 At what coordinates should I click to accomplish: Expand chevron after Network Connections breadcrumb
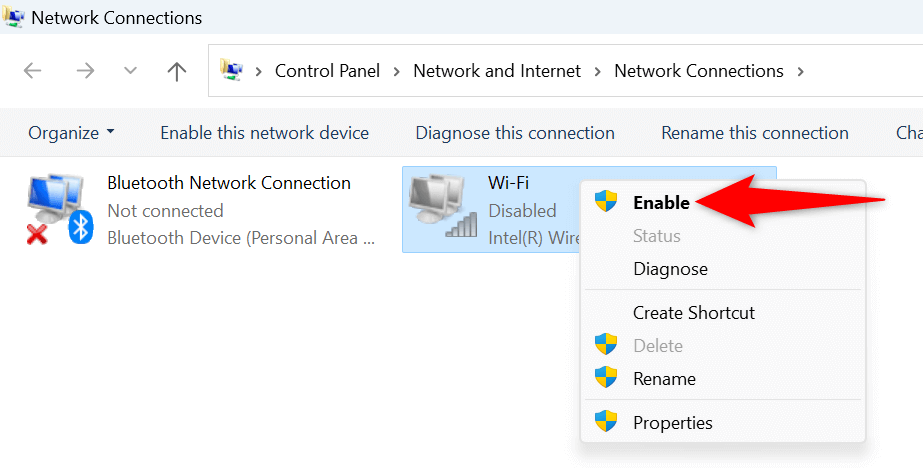[x=799, y=71]
